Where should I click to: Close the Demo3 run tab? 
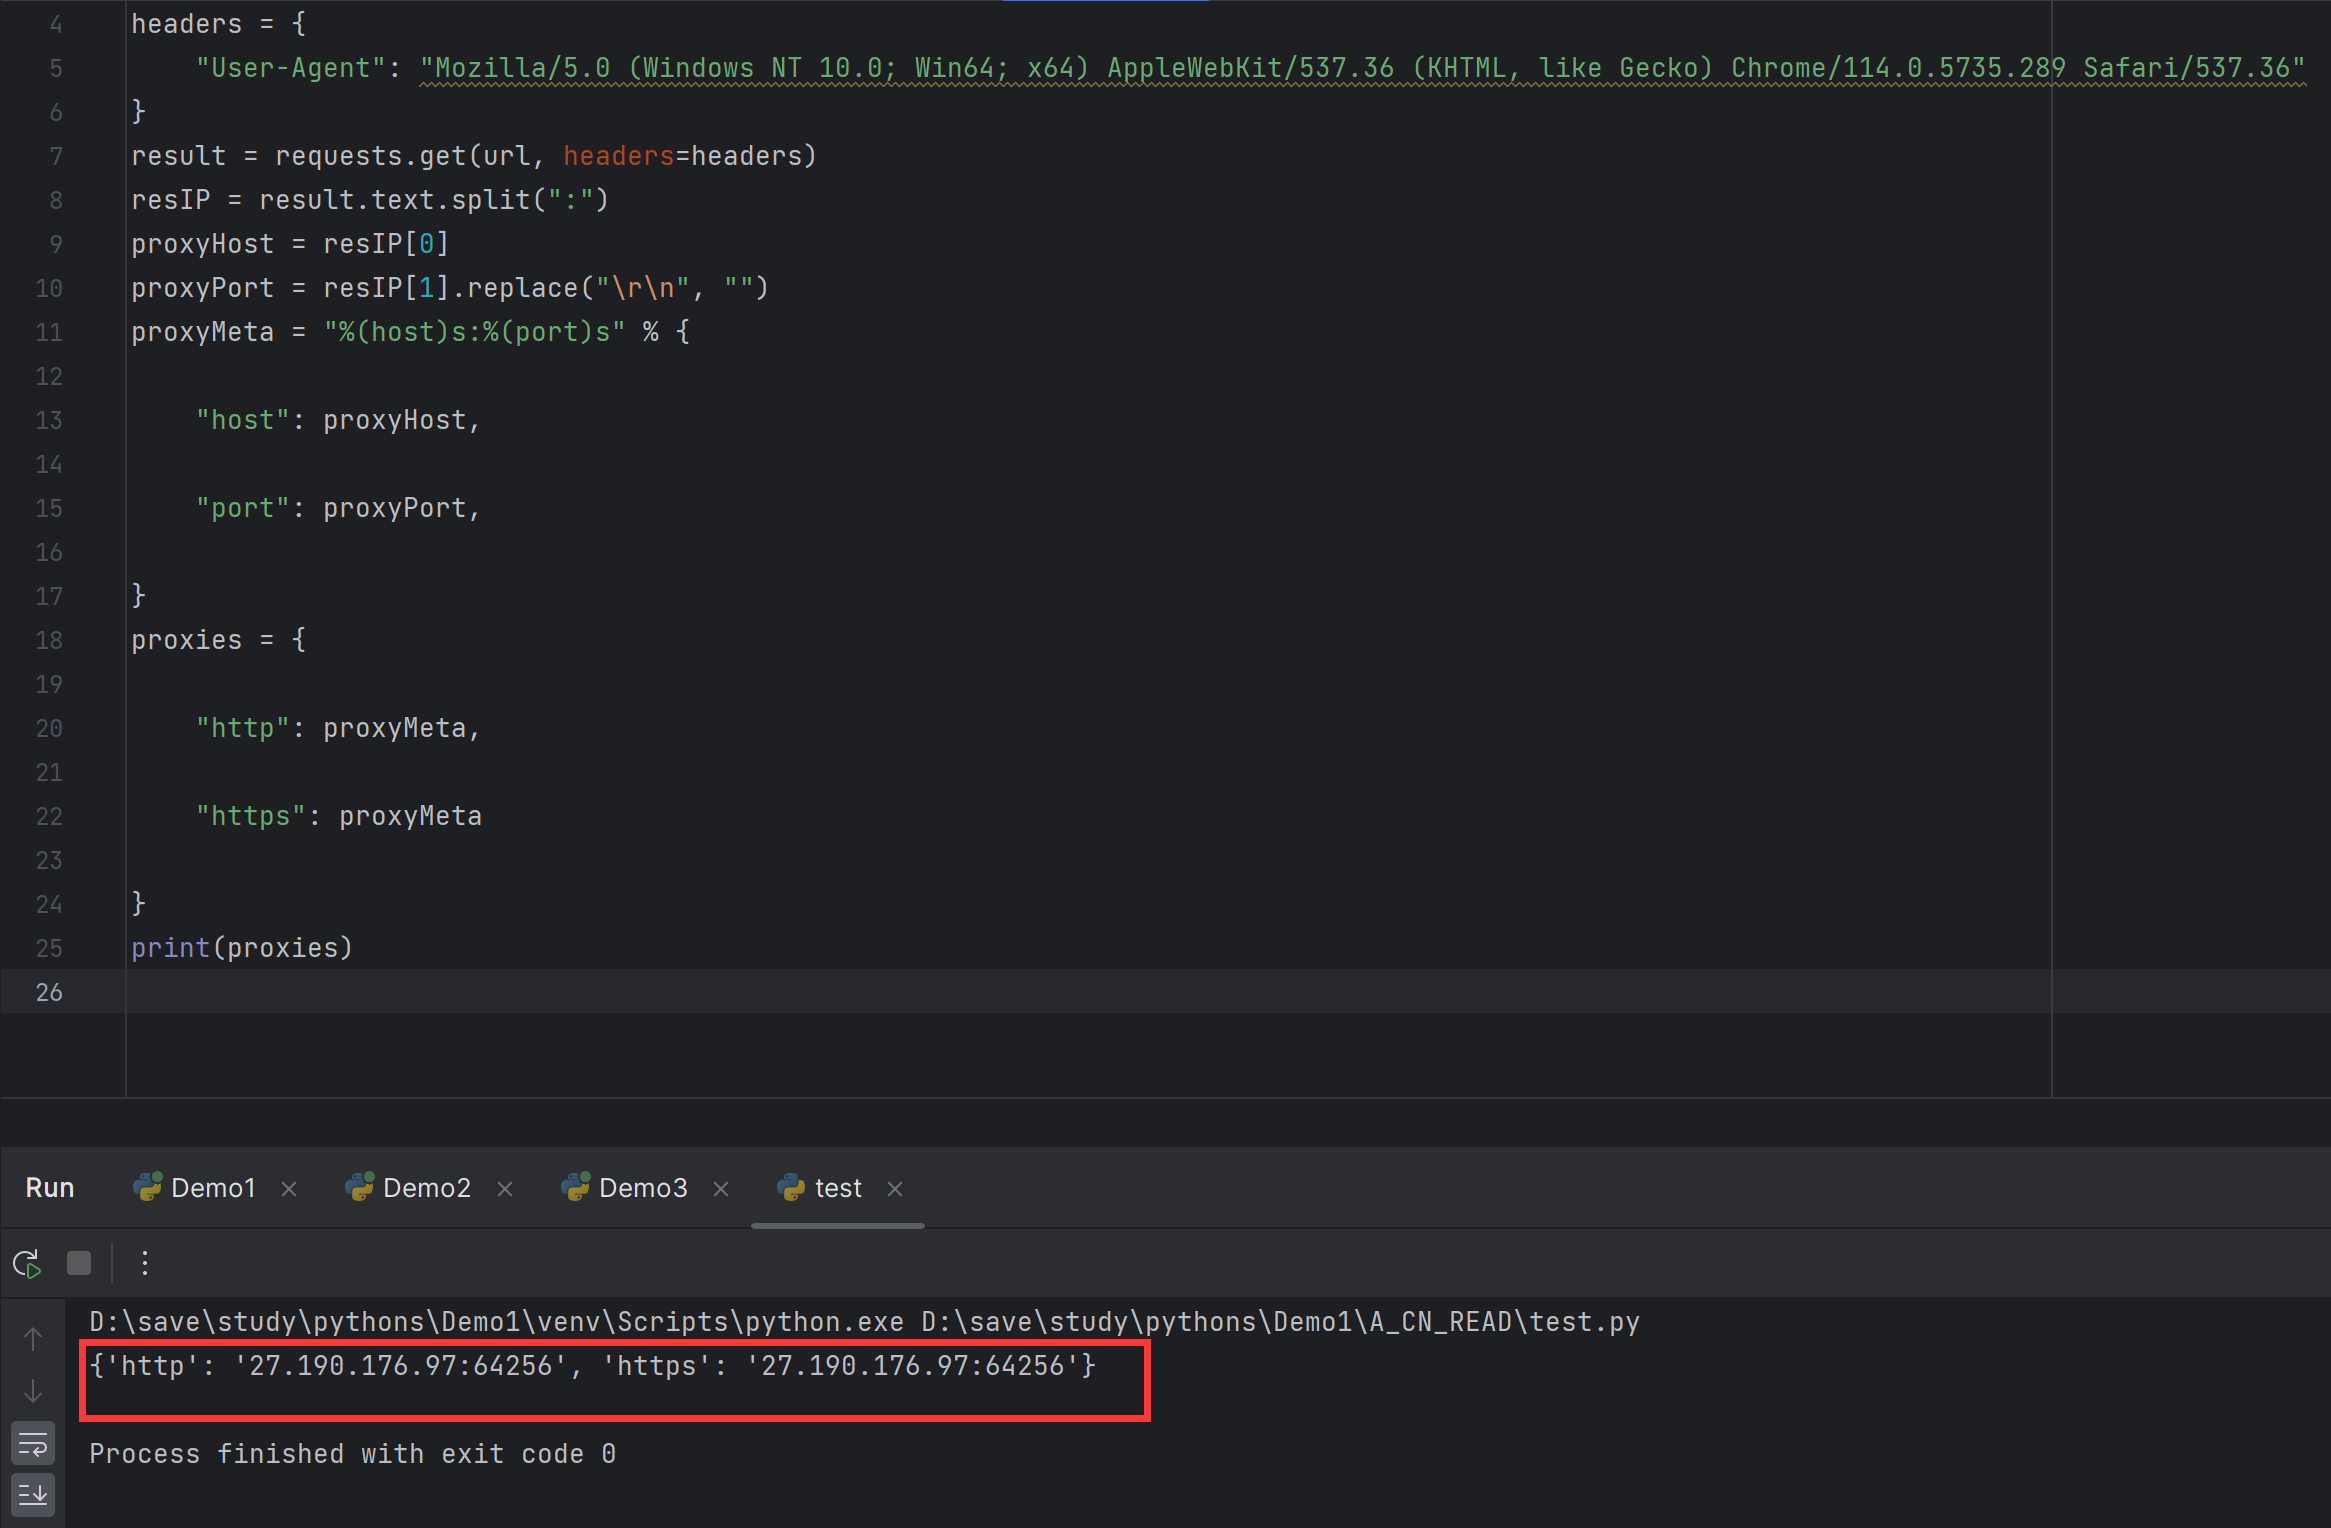click(721, 1189)
